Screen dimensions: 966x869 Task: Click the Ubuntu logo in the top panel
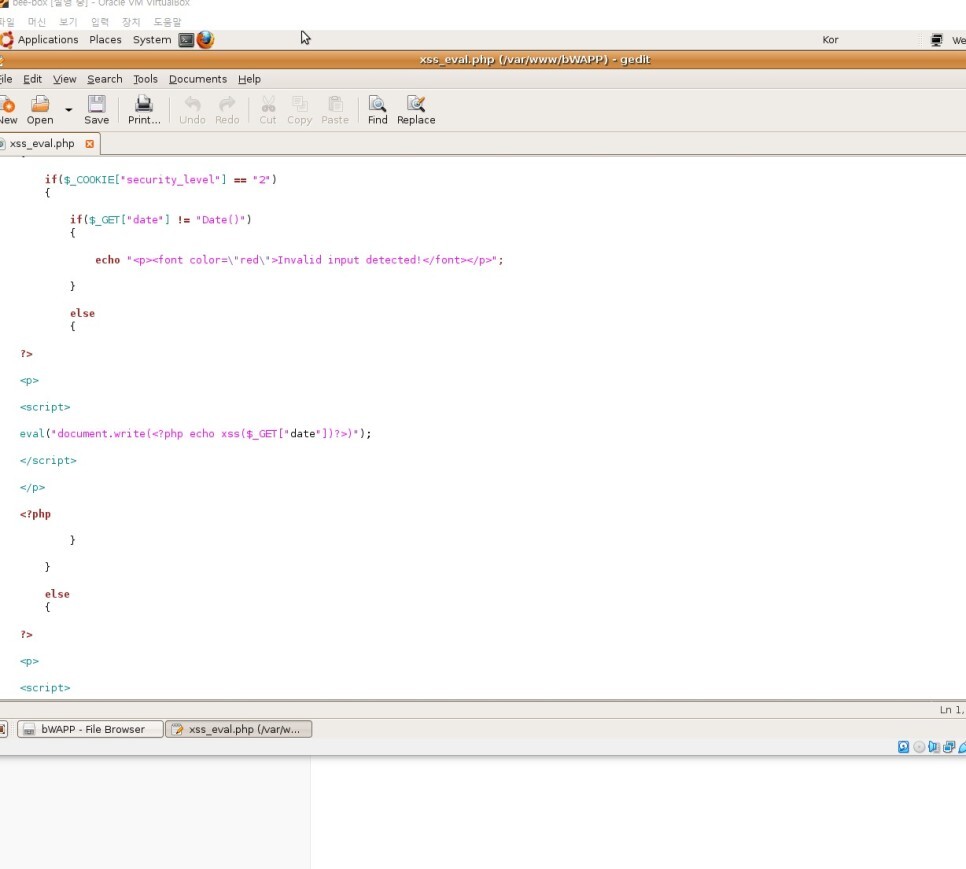7,40
